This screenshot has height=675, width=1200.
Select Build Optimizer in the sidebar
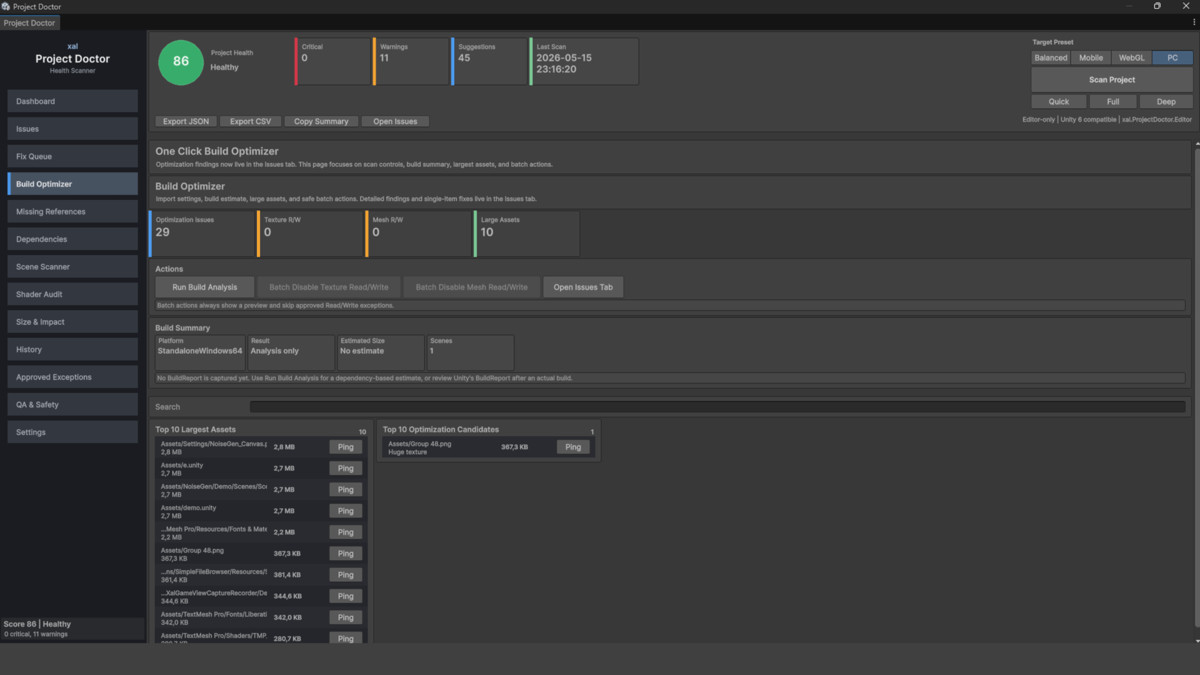pos(72,184)
